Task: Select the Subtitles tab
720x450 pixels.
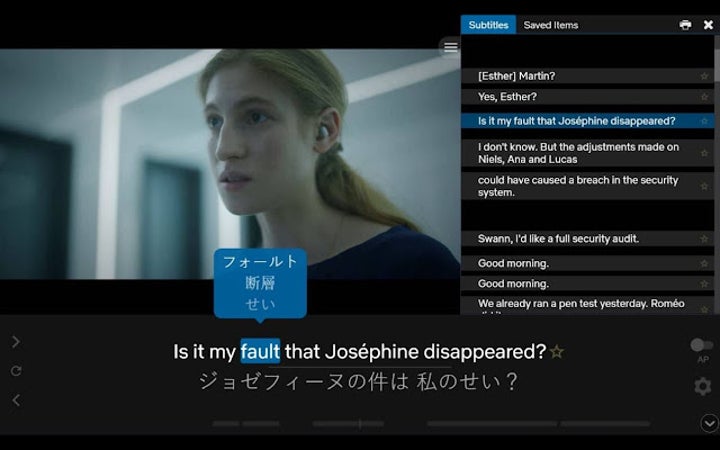Action: 488,25
